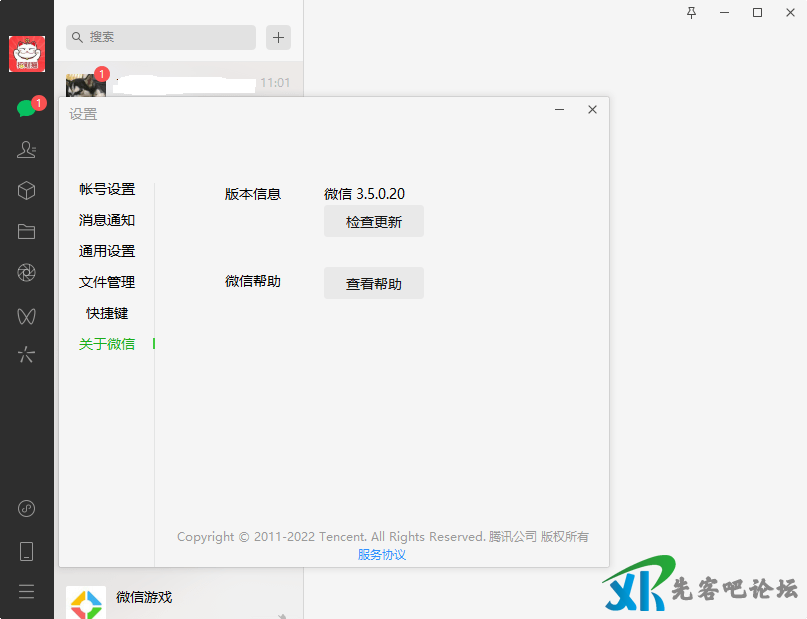Viewport: 807px width, 619px height.
Task: Open the Chats icon in sidebar
Action: click(x=26, y=109)
